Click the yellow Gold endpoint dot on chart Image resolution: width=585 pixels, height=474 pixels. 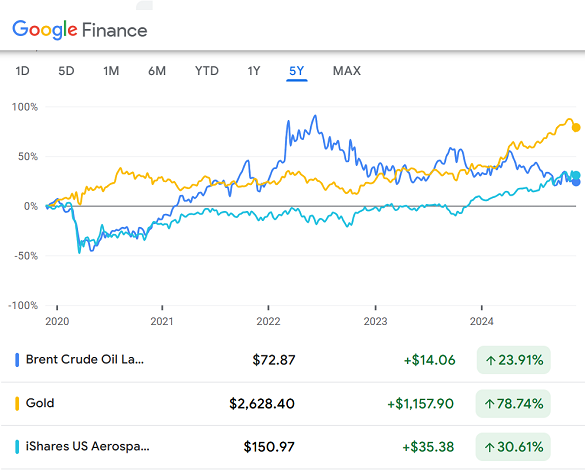pos(576,128)
